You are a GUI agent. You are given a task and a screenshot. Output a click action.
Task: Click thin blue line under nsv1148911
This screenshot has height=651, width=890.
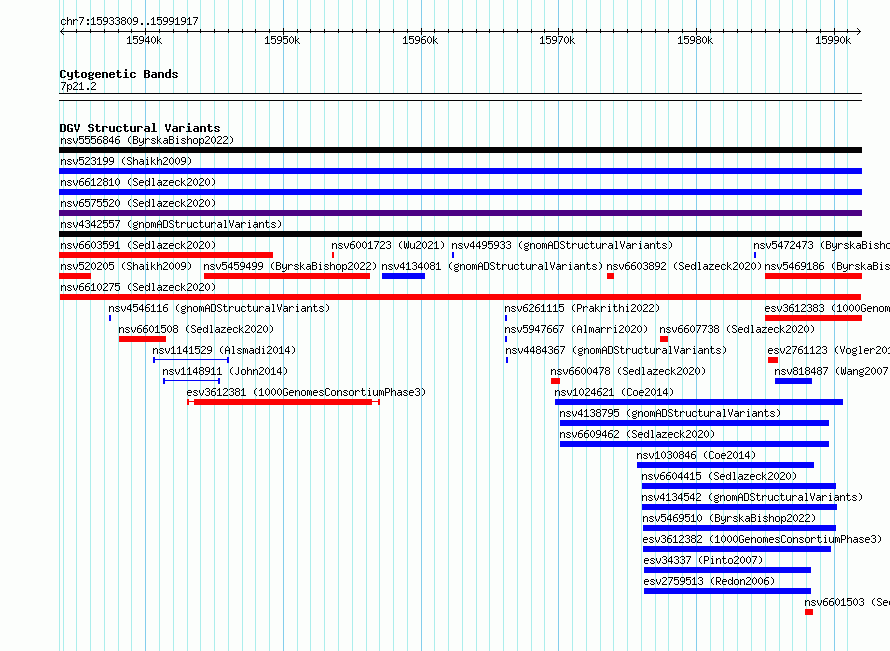pos(191,381)
